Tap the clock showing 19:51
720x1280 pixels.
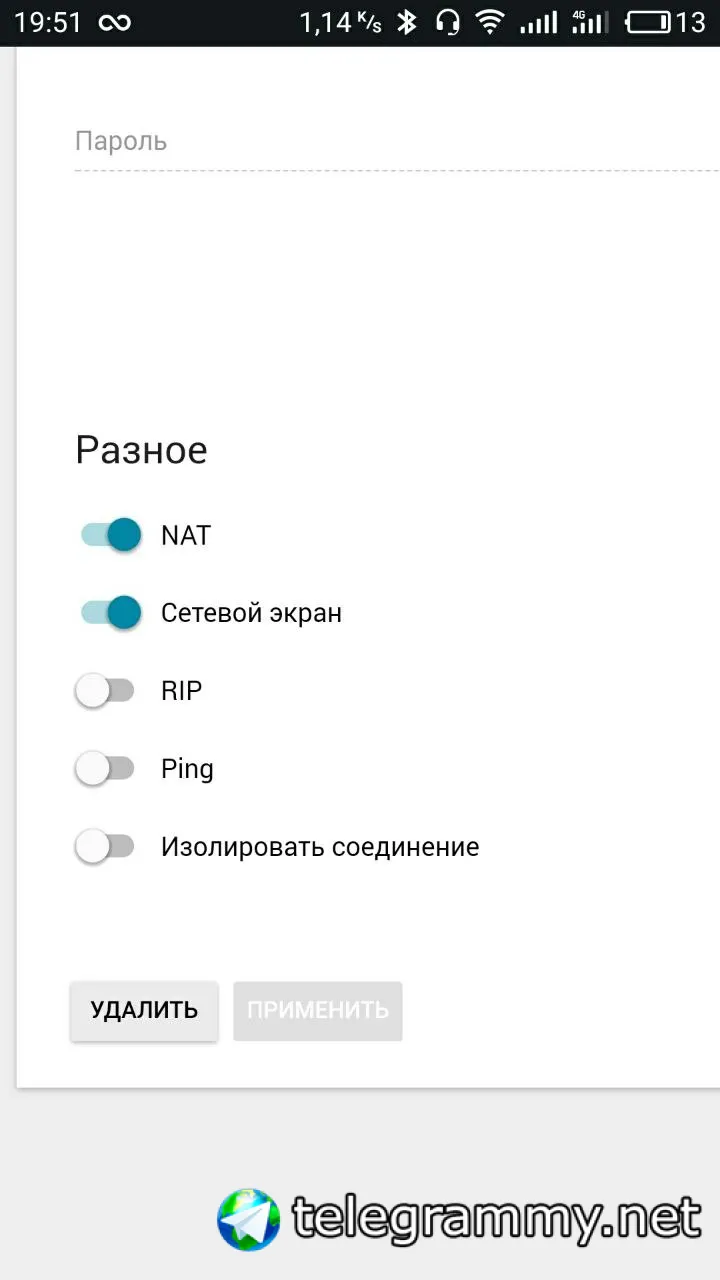47,22
